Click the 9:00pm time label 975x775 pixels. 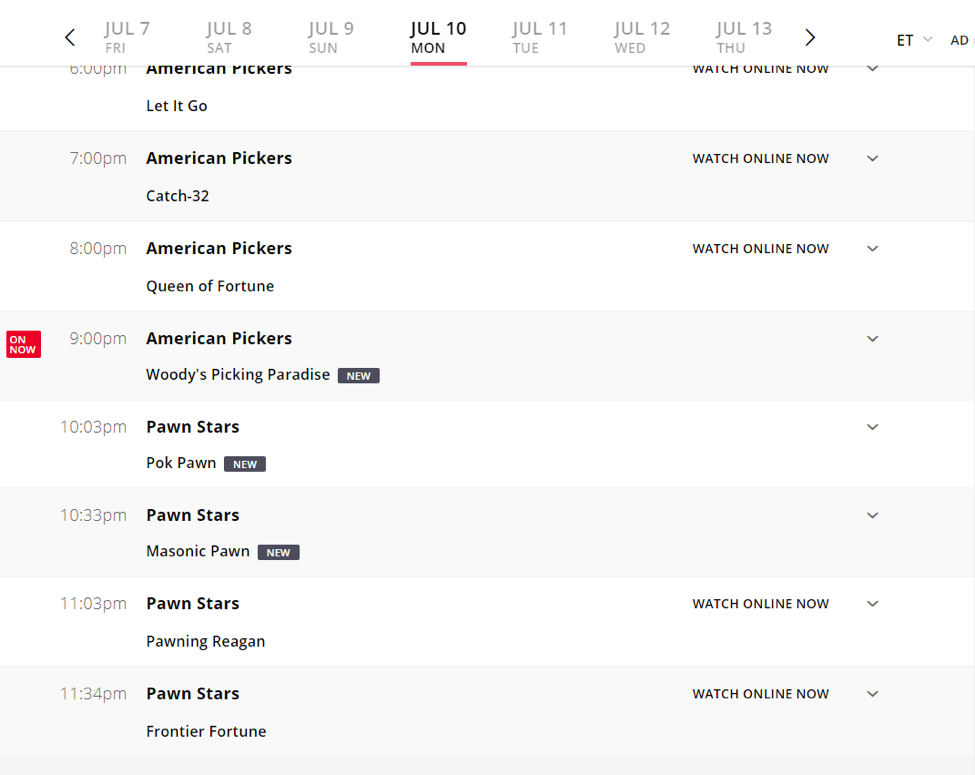(98, 339)
